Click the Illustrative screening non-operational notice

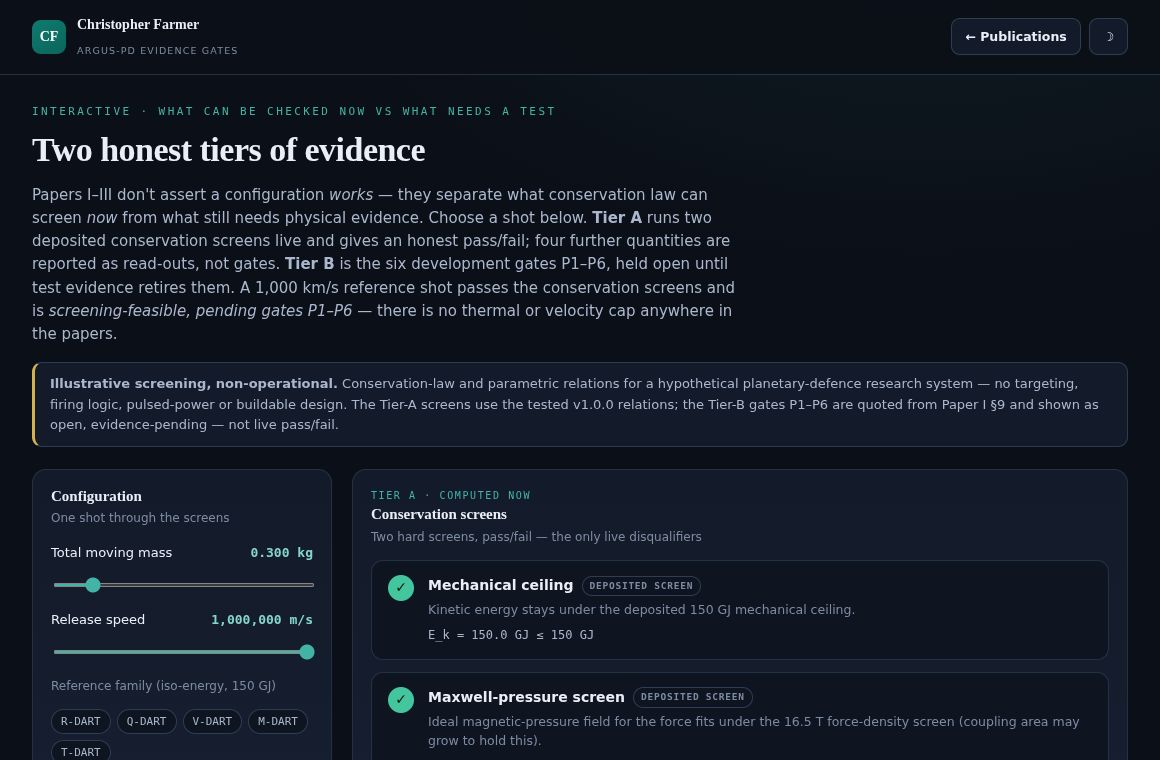[x=579, y=404]
